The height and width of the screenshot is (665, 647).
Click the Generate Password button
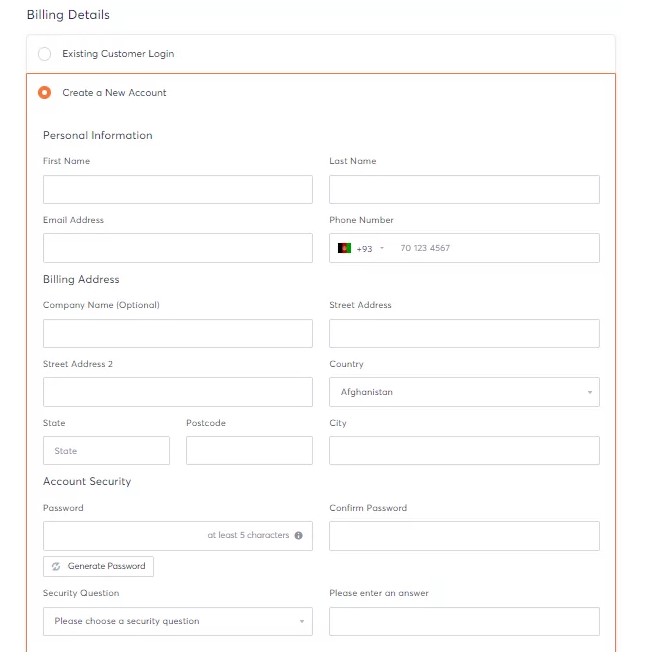[x=98, y=567]
